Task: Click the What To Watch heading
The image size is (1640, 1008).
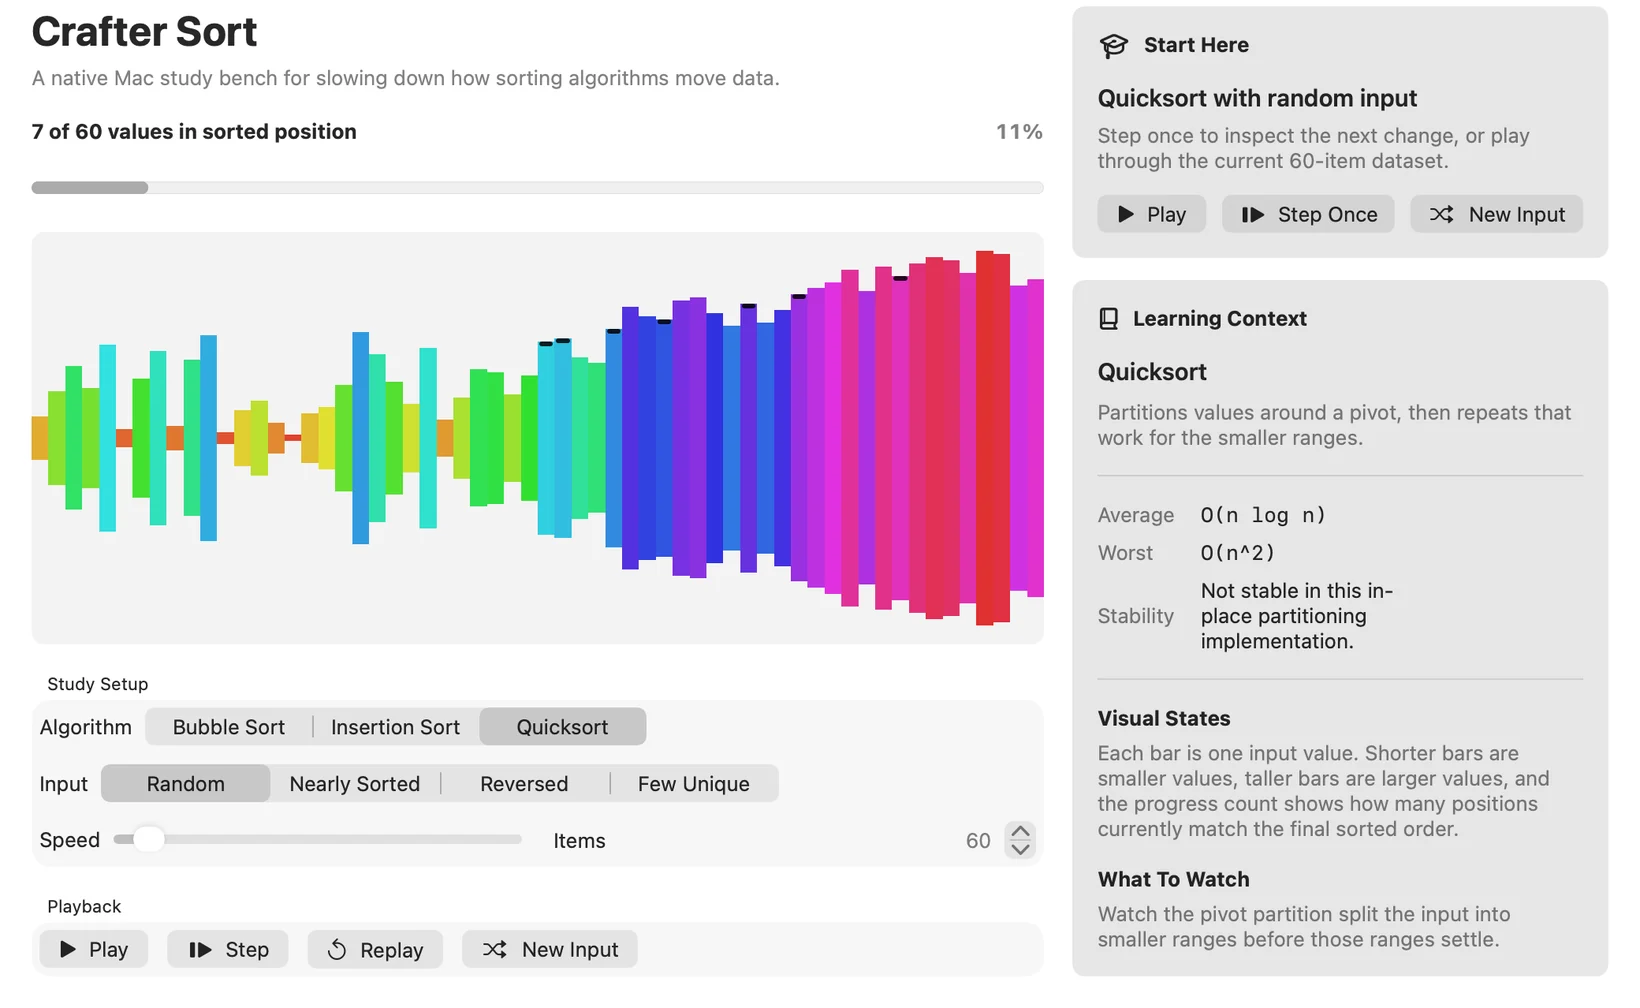Action: 1174,879
